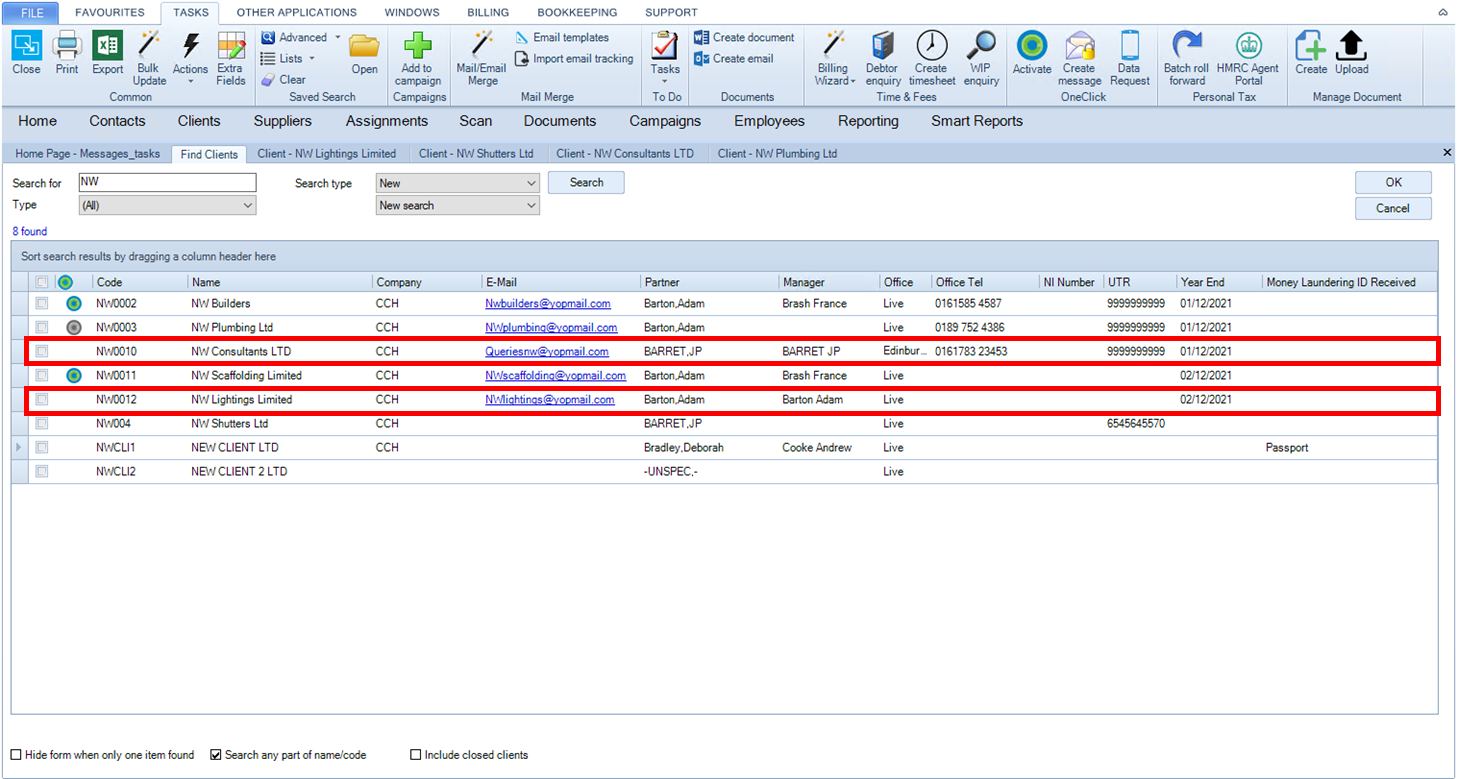Click the Create timesheet clock icon
Screen dimensions: 1458x779
(932, 46)
